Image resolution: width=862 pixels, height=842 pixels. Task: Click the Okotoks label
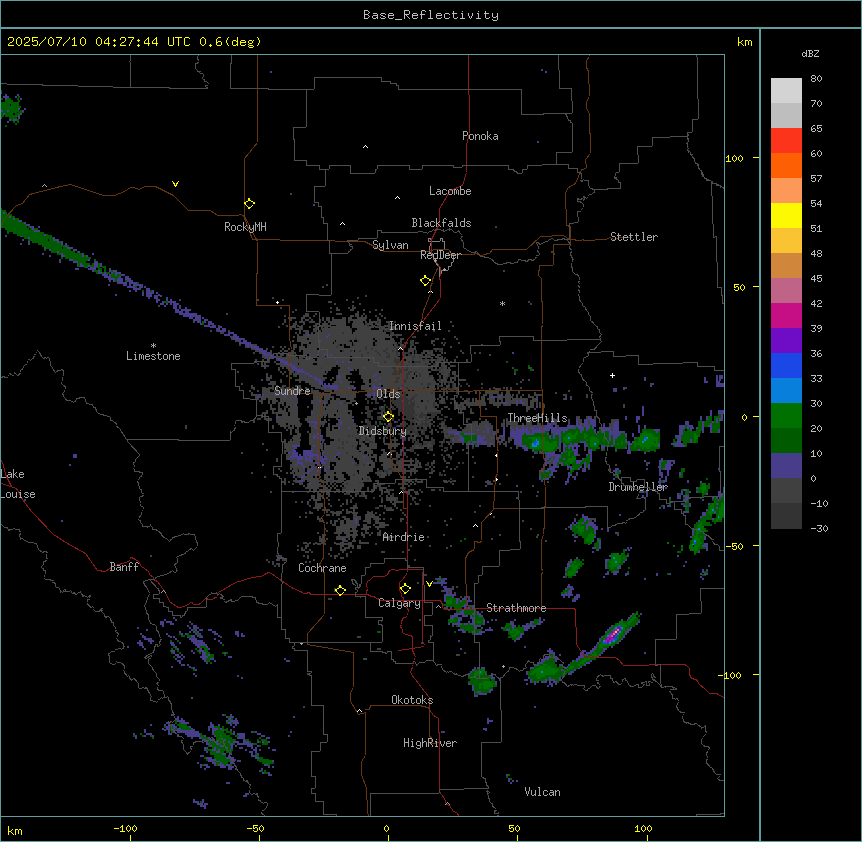412,700
